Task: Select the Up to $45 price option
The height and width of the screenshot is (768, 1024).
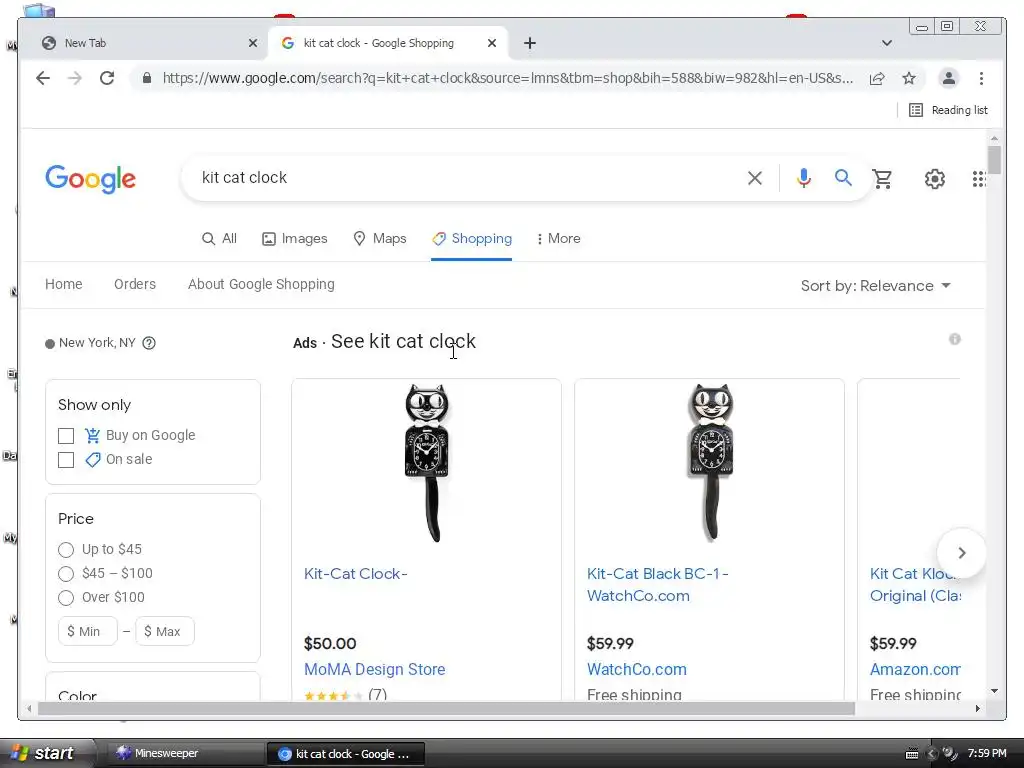Action: tap(66, 550)
